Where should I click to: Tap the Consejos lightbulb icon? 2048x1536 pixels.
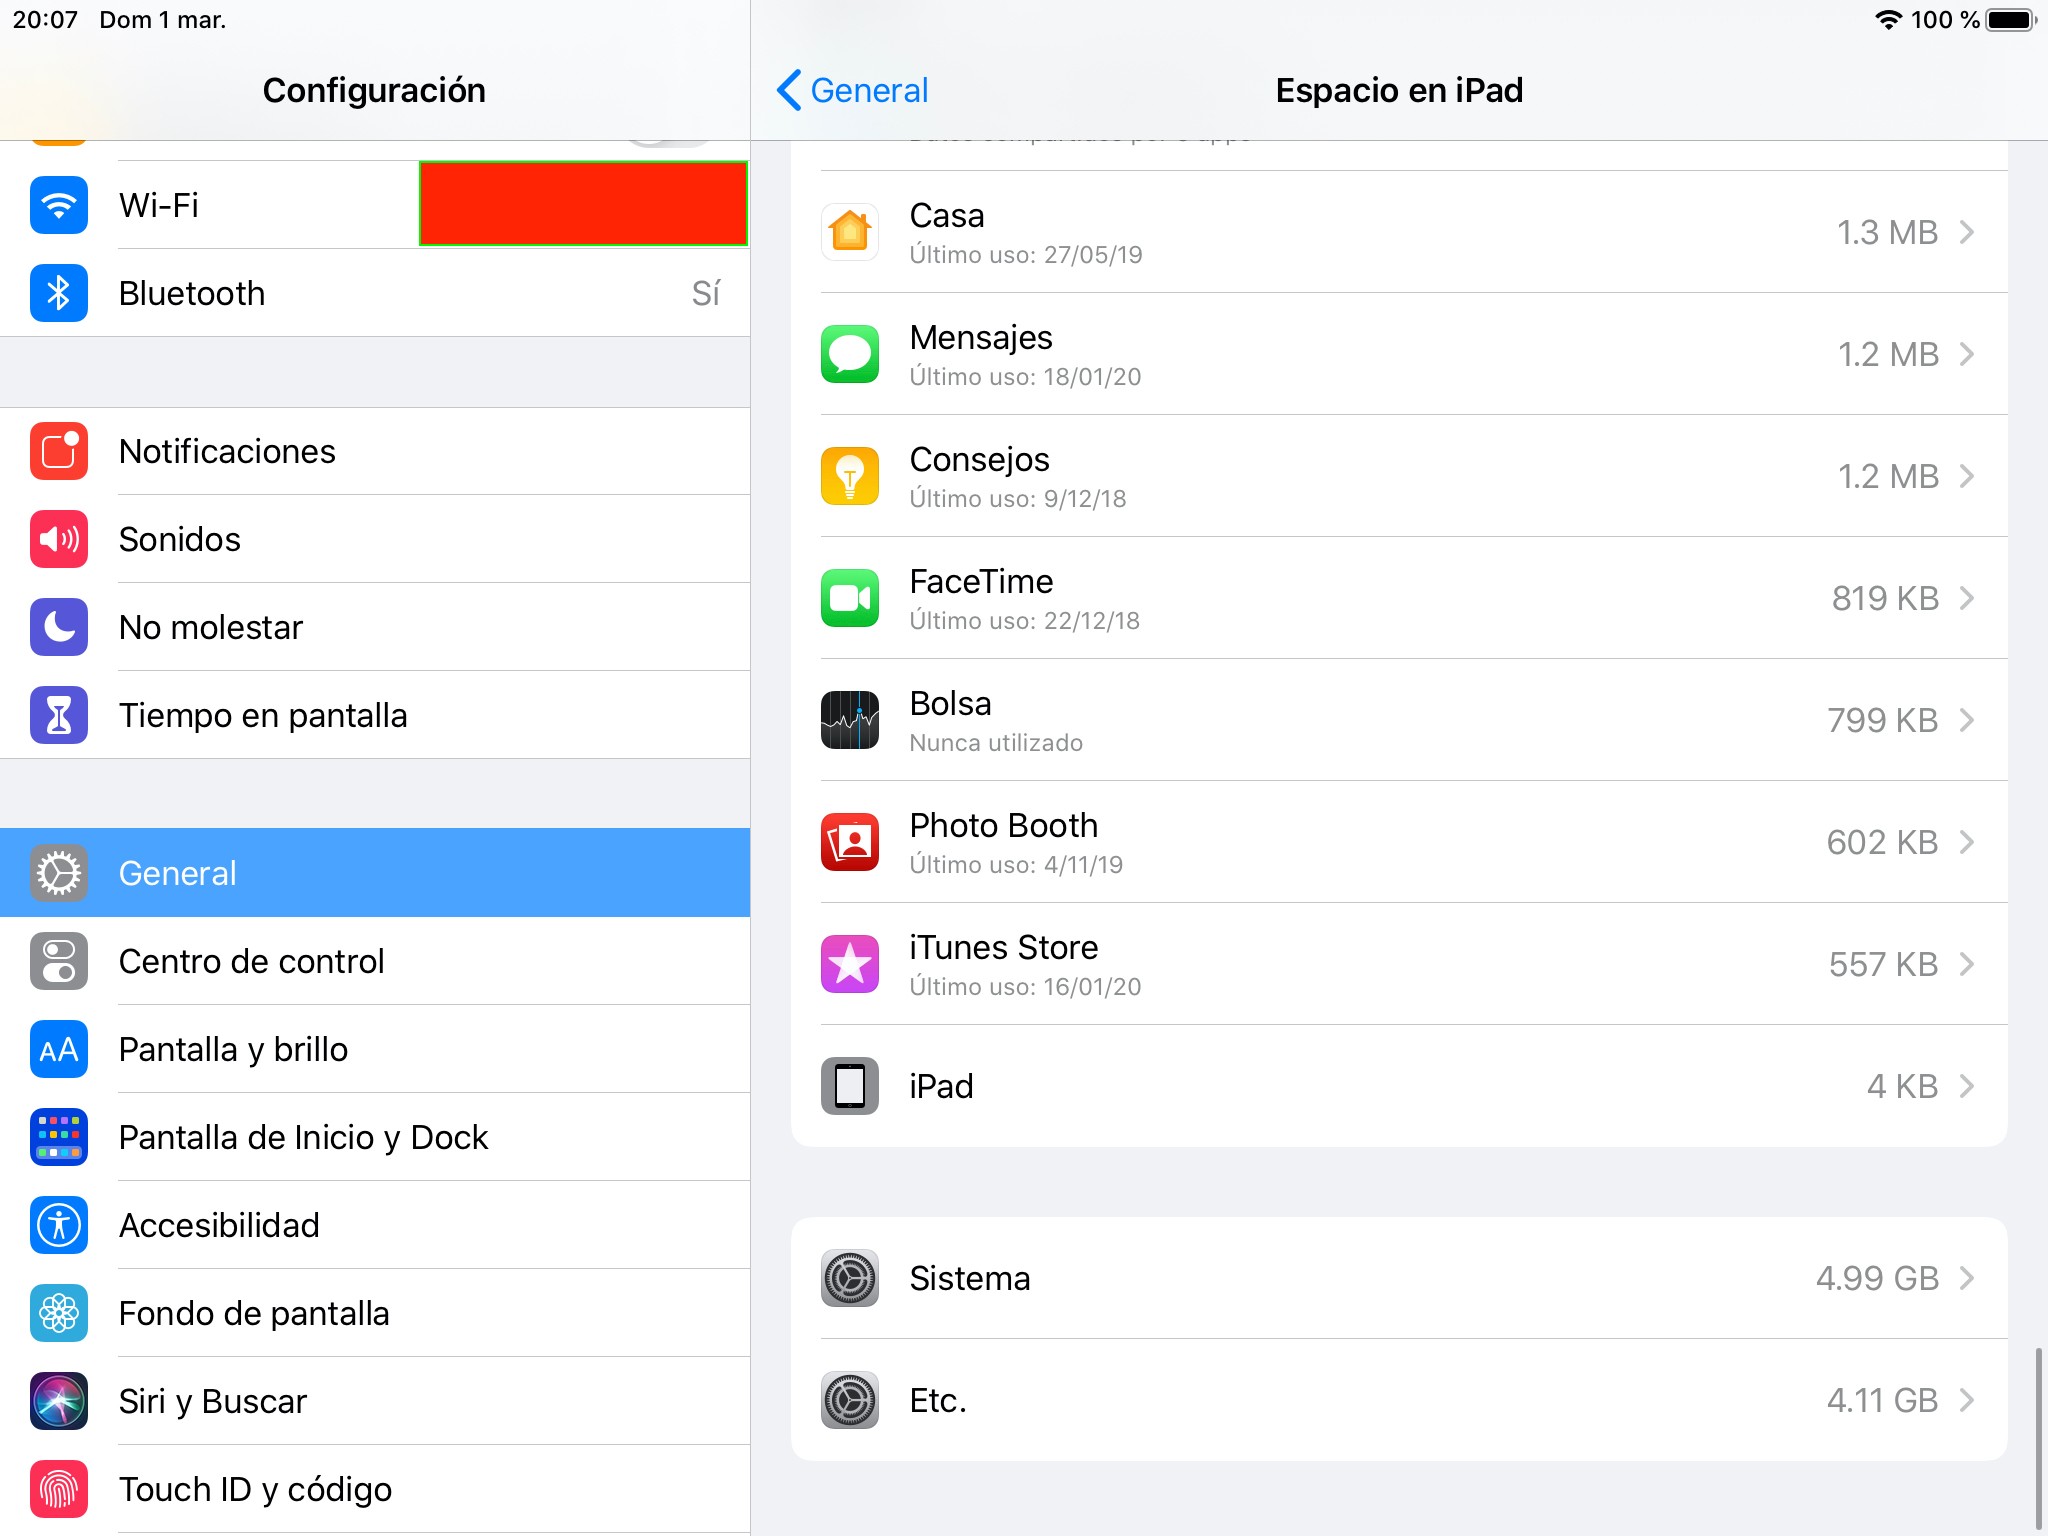pyautogui.click(x=849, y=476)
